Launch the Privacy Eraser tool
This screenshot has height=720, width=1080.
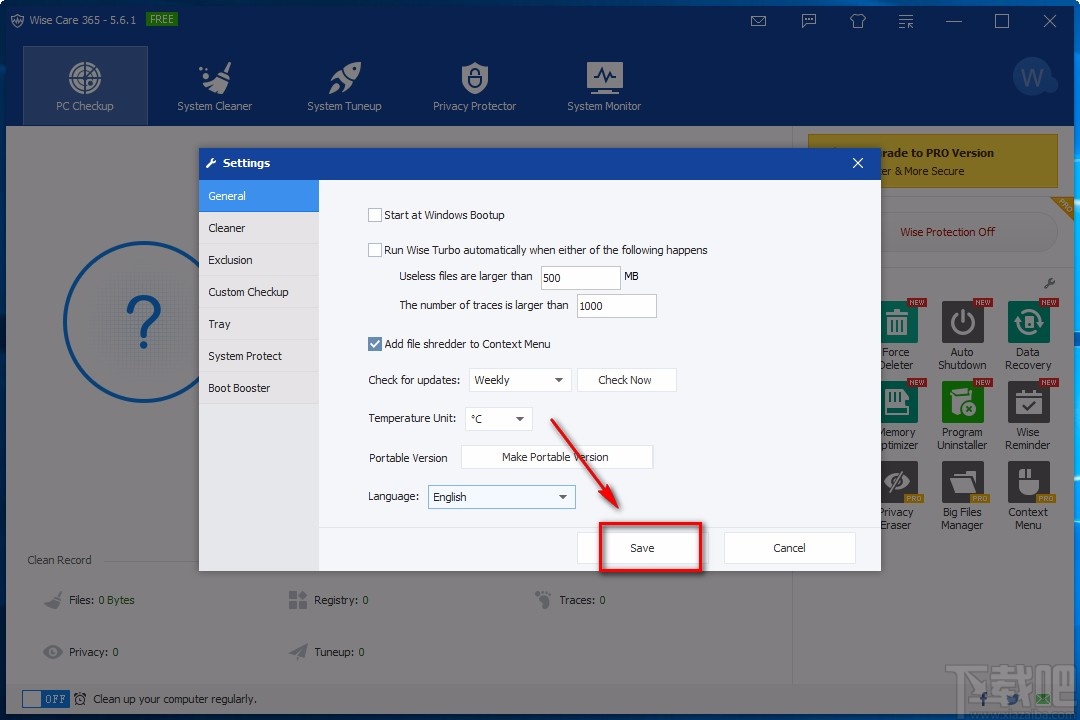pos(897,495)
